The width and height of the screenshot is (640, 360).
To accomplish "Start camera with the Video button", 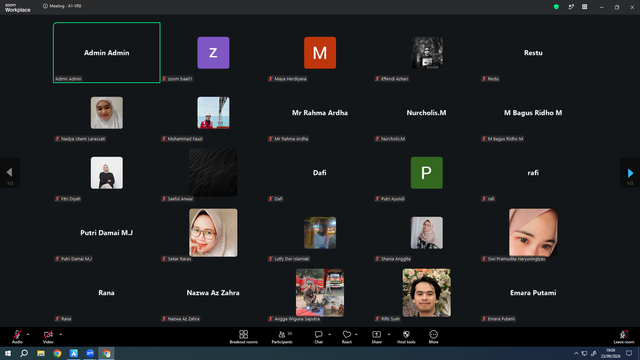I will coord(48,337).
